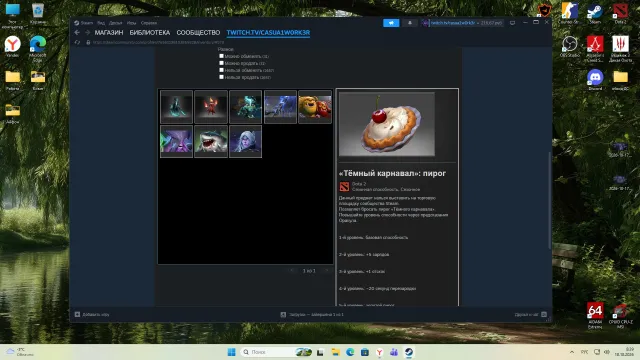Viewport: 640px width, 360px height.
Task: Open the Справка menu
Action: pos(149,23)
